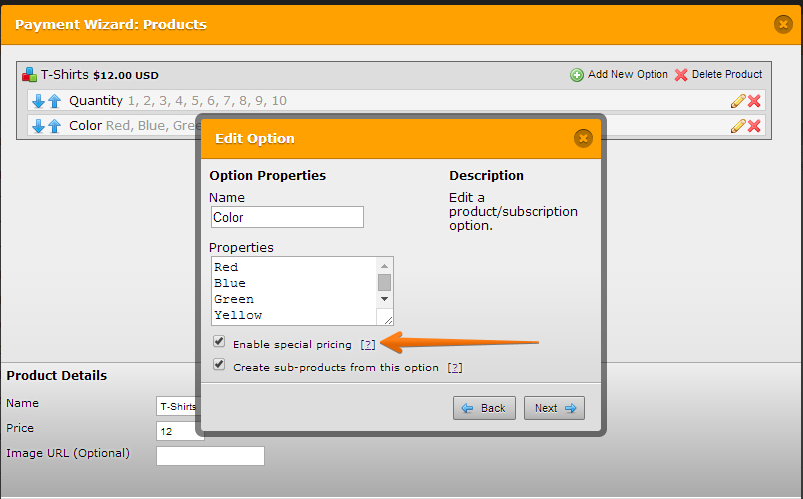Move the Quantity option up

point(54,101)
